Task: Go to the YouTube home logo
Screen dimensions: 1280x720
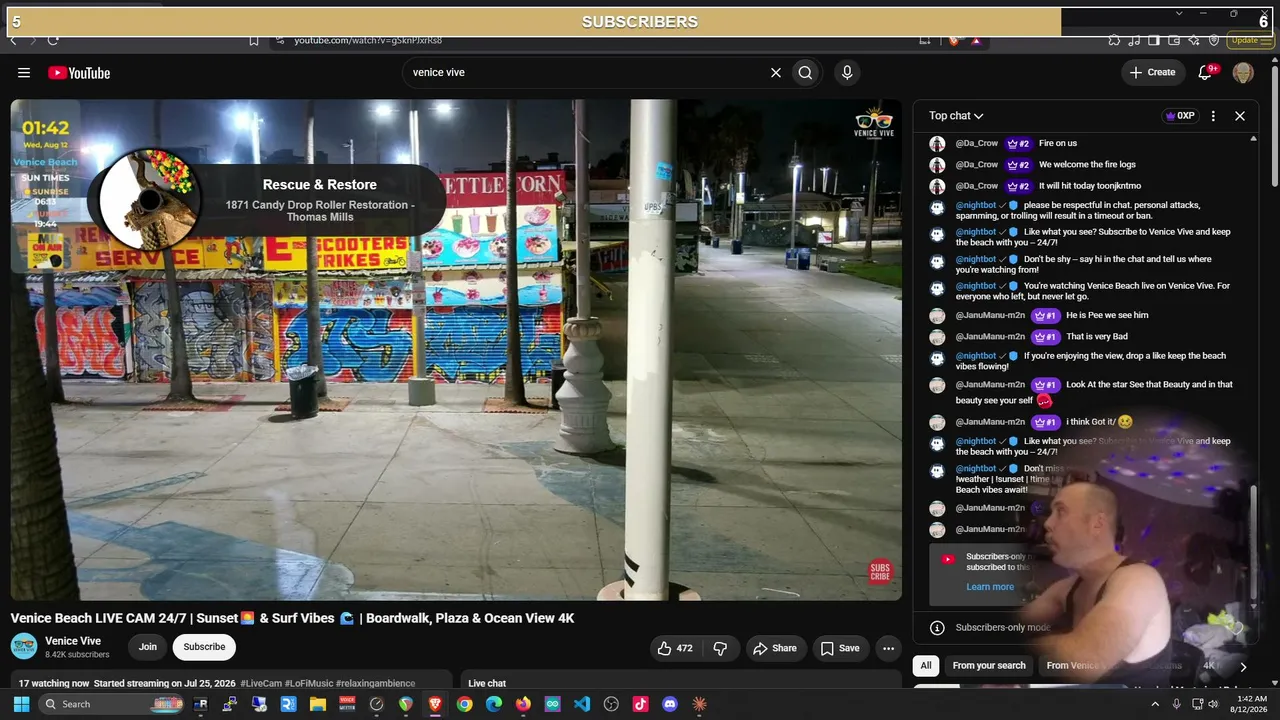Action: (x=79, y=72)
